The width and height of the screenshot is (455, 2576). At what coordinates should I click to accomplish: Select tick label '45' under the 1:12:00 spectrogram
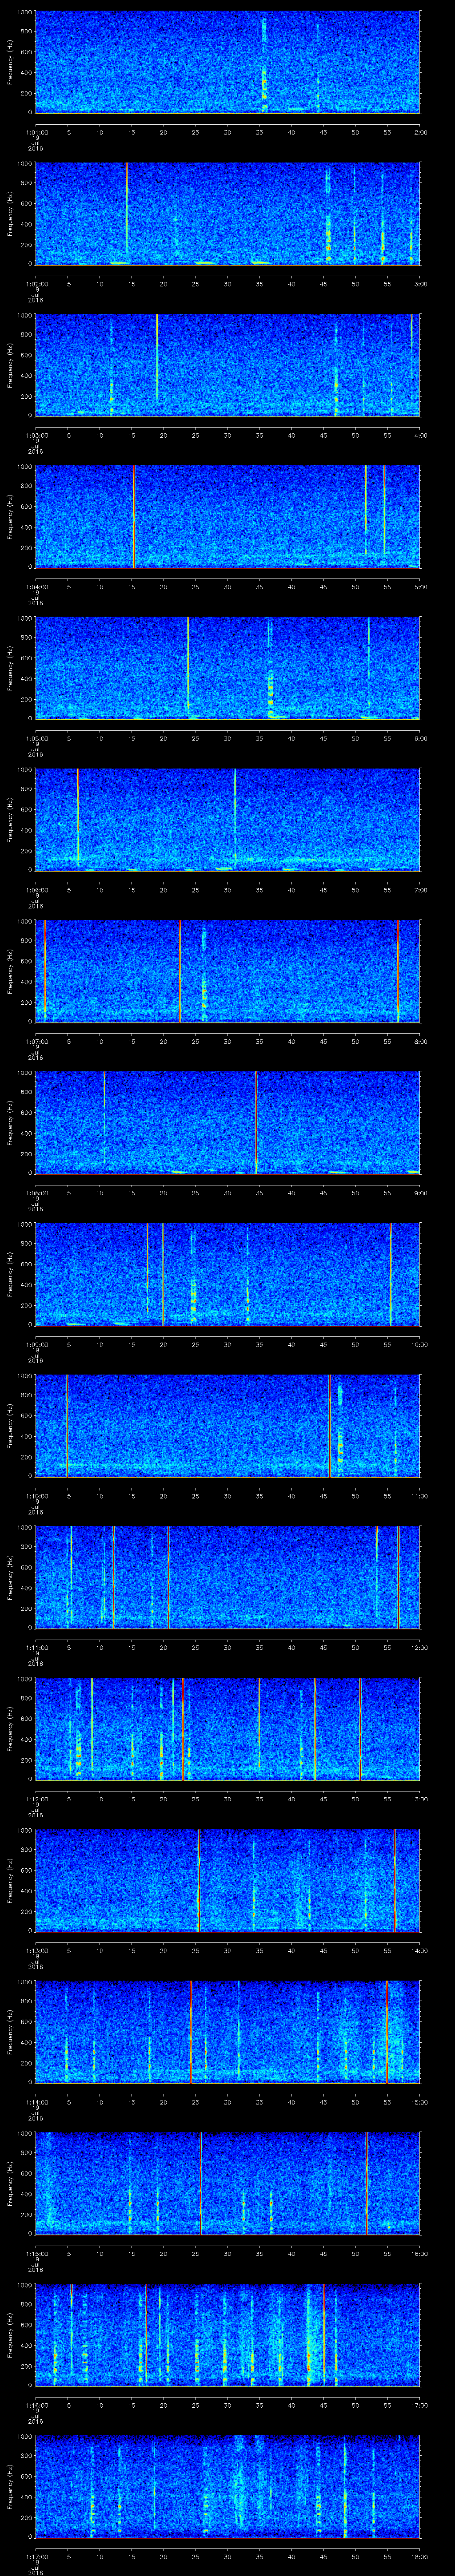pos(324,1799)
